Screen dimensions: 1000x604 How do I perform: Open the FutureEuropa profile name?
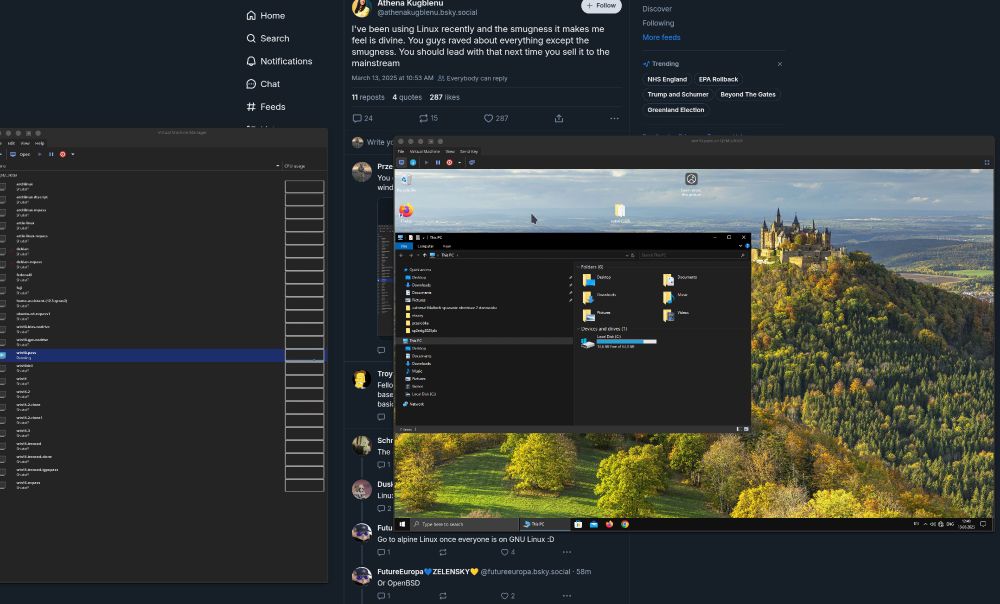pyautogui.click(x=427, y=571)
